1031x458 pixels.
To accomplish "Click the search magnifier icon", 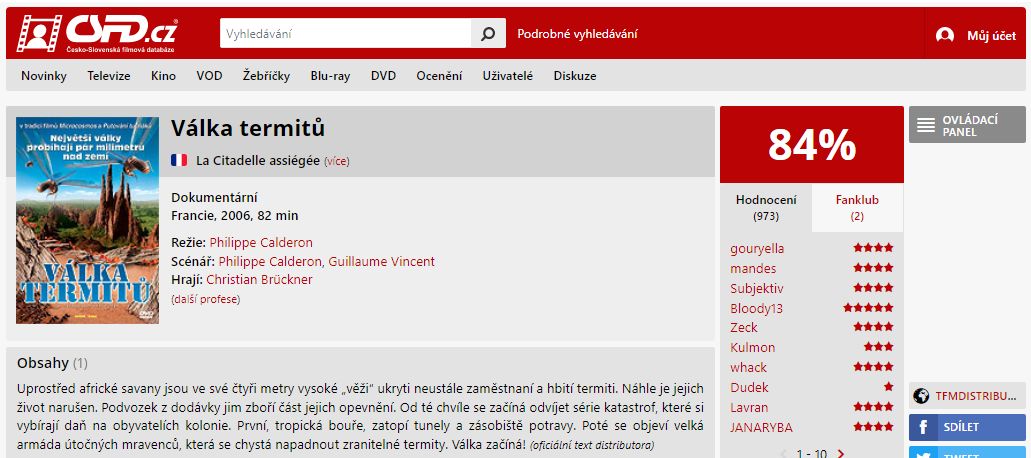I will (488, 34).
